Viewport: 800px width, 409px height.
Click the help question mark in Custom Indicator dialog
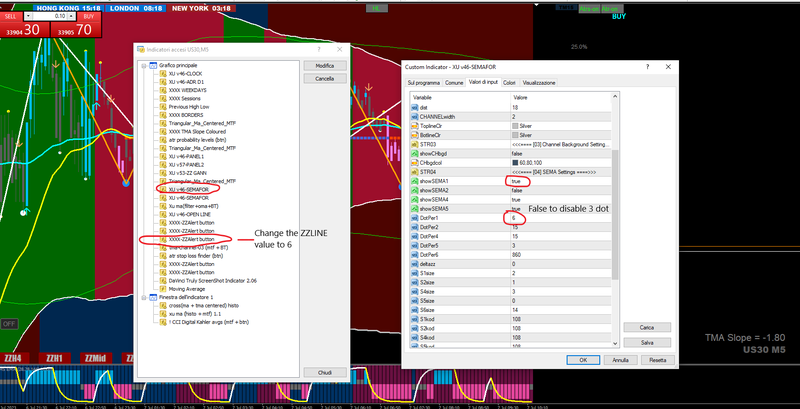pyautogui.click(x=647, y=67)
